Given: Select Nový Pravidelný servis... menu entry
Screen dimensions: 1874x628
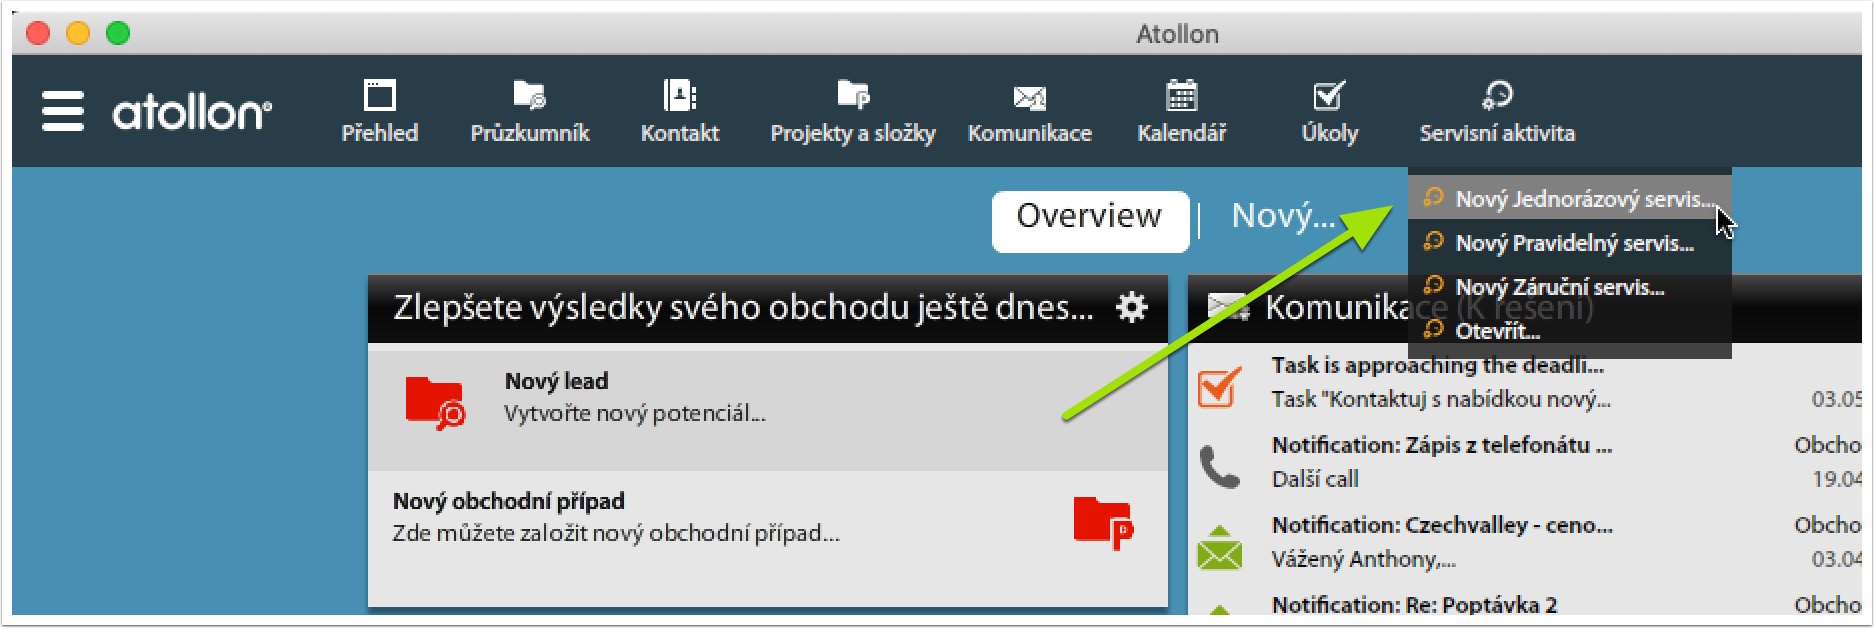Looking at the screenshot, I should (1569, 243).
